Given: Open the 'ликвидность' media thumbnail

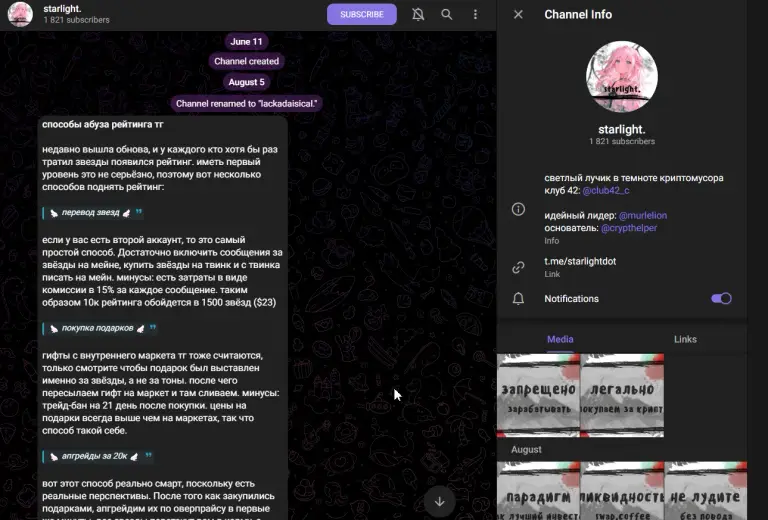Looking at the screenshot, I should click(x=622, y=490).
